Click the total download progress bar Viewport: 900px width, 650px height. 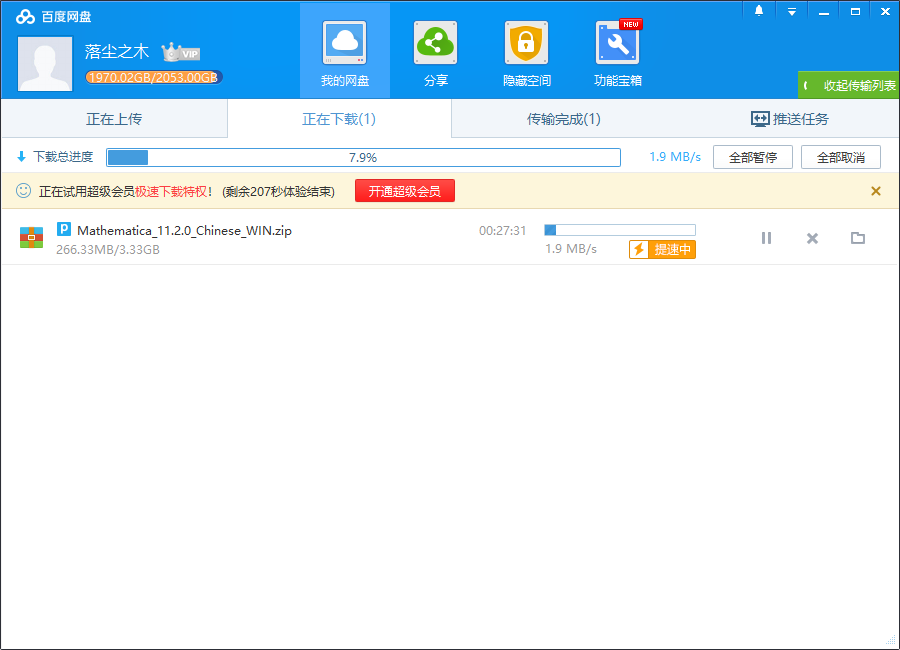363,157
